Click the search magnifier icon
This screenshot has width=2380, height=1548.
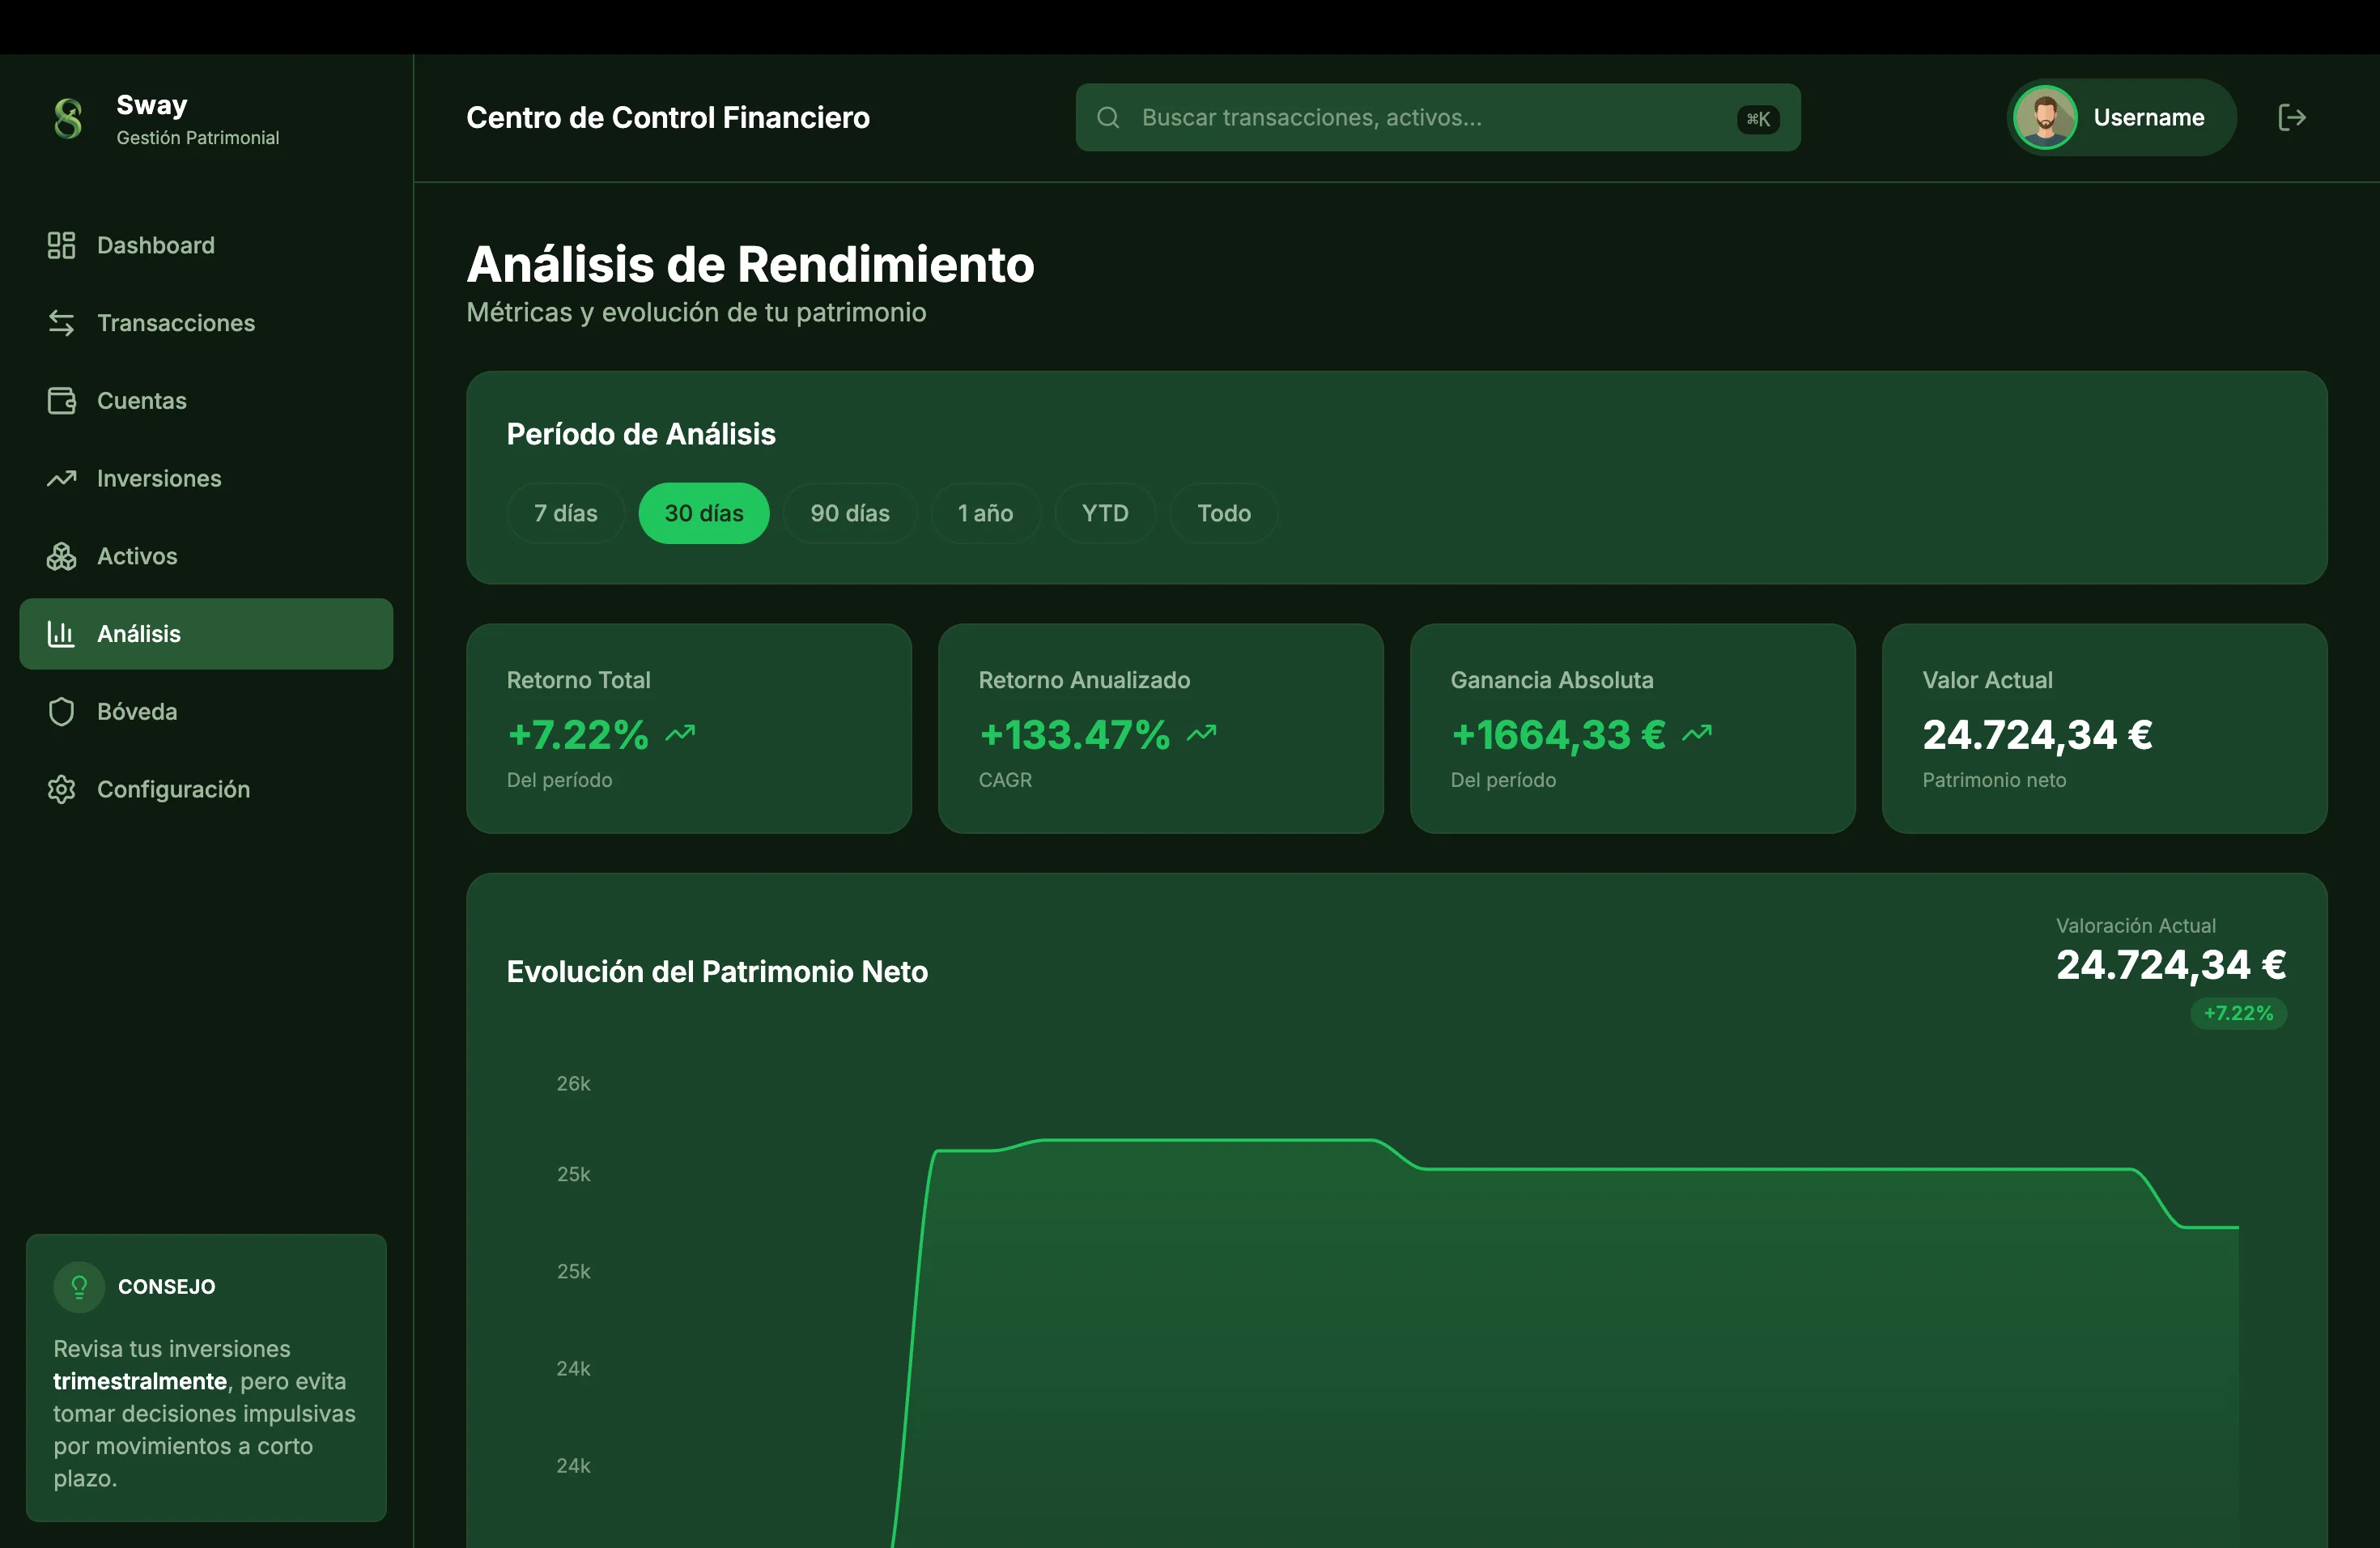point(1107,118)
